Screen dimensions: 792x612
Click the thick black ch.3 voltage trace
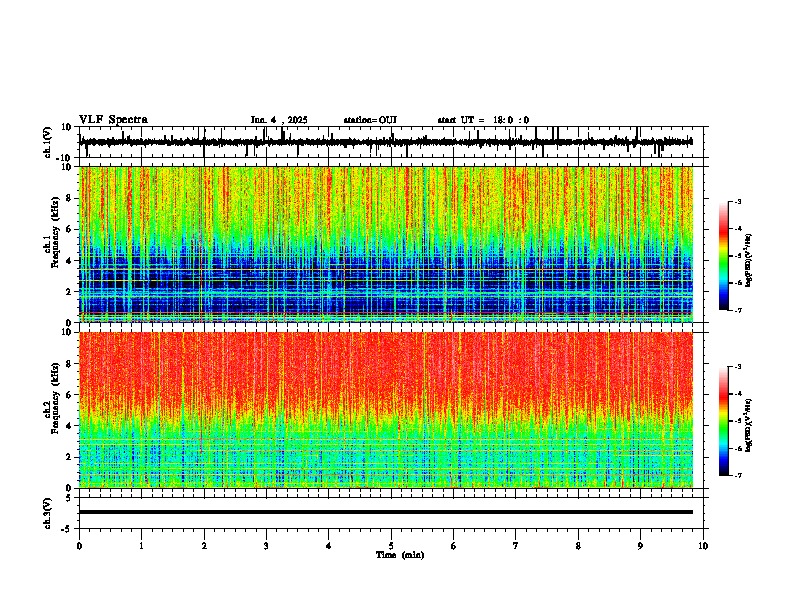click(x=386, y=512)
